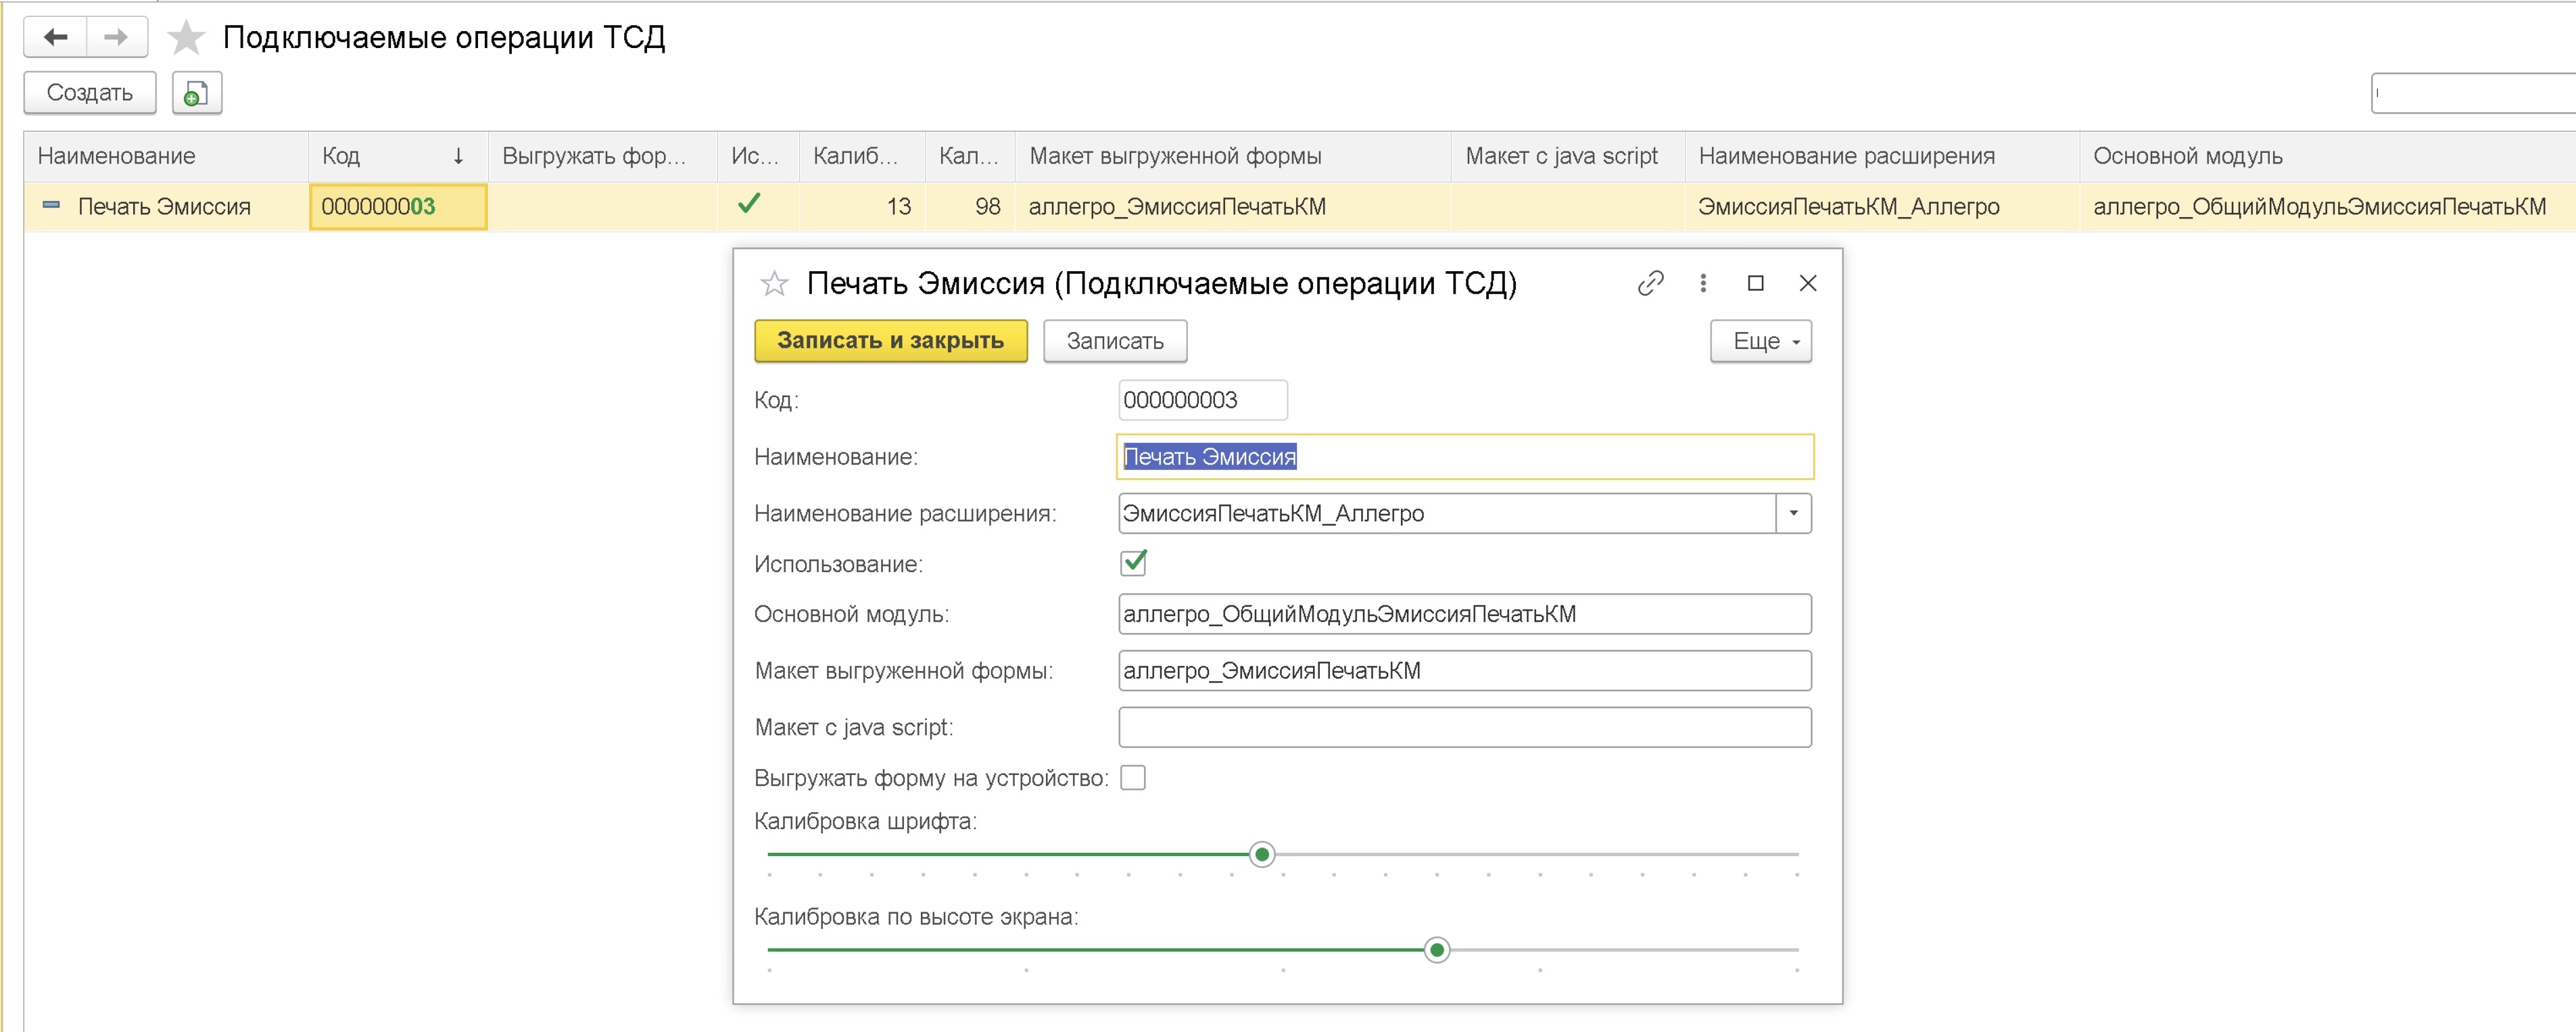
Task: Toggle the Использование checkbox
Action: [1133, 564]
